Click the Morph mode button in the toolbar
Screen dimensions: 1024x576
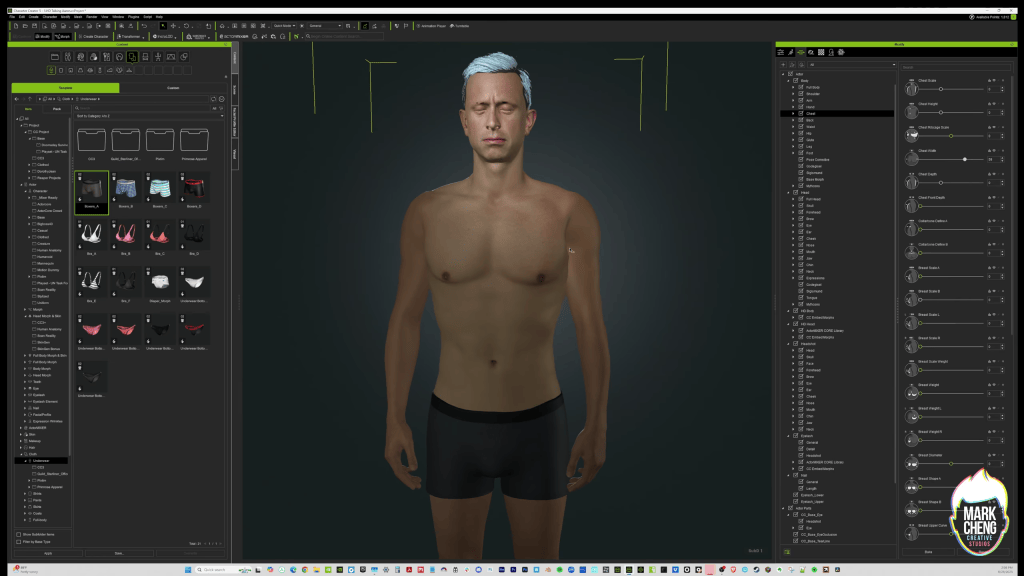tap(63, 37)
